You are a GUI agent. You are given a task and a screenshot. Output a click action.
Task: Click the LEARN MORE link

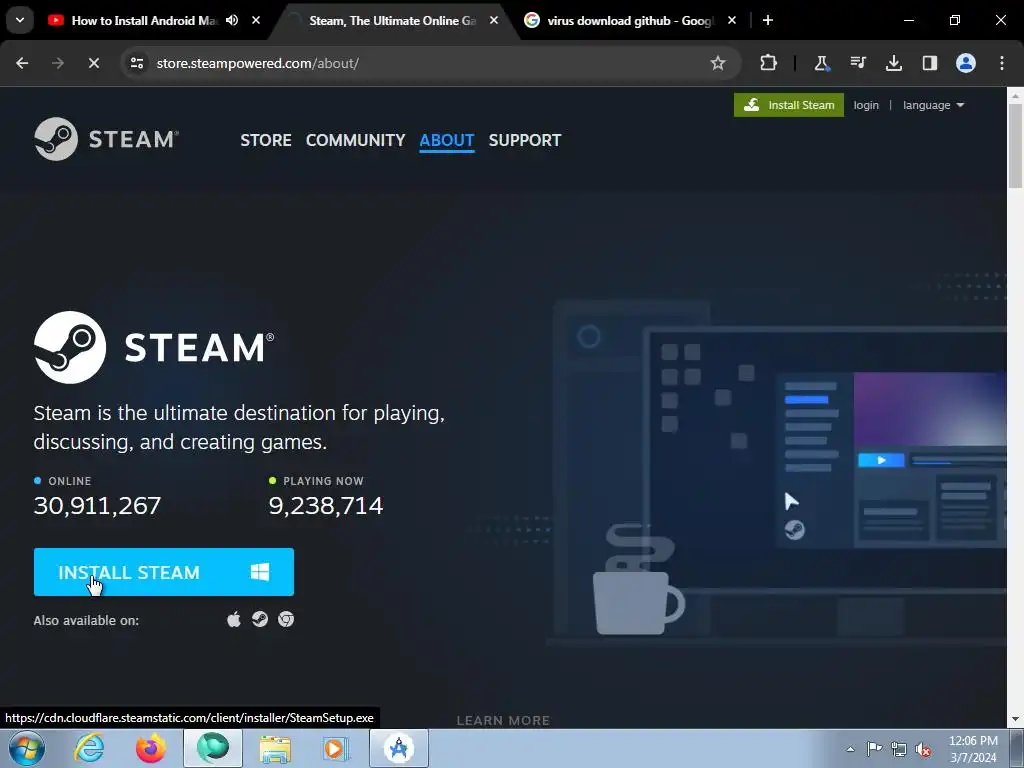503,720
